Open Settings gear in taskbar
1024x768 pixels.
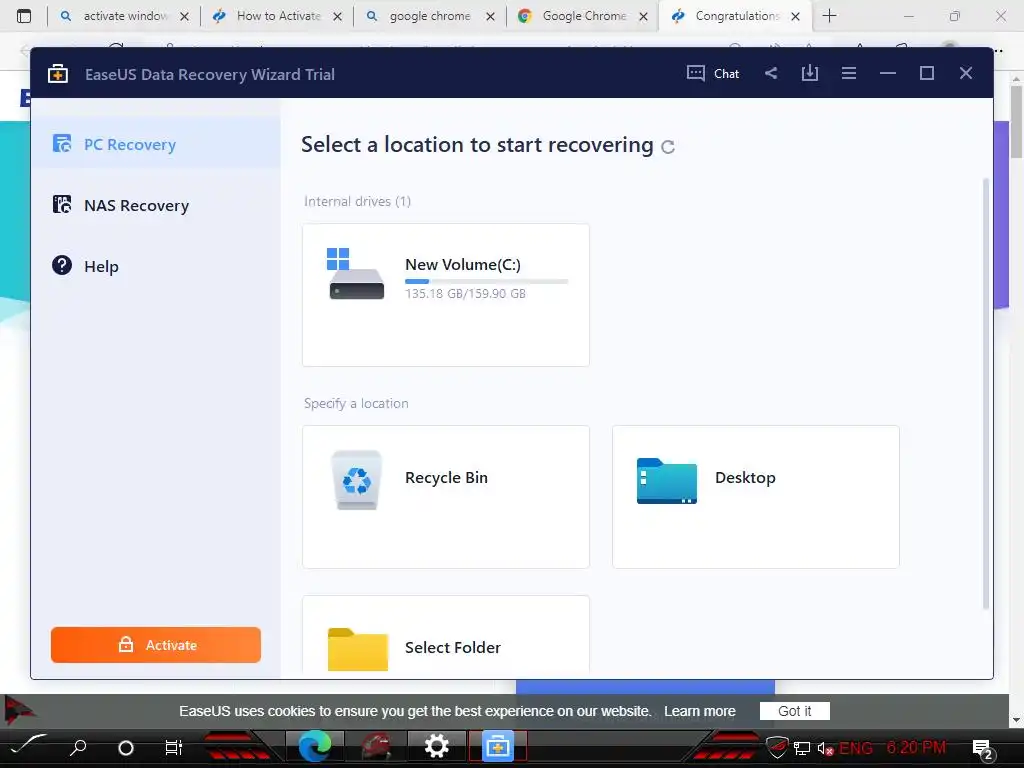pyautogui.click(x=436, y=746)
